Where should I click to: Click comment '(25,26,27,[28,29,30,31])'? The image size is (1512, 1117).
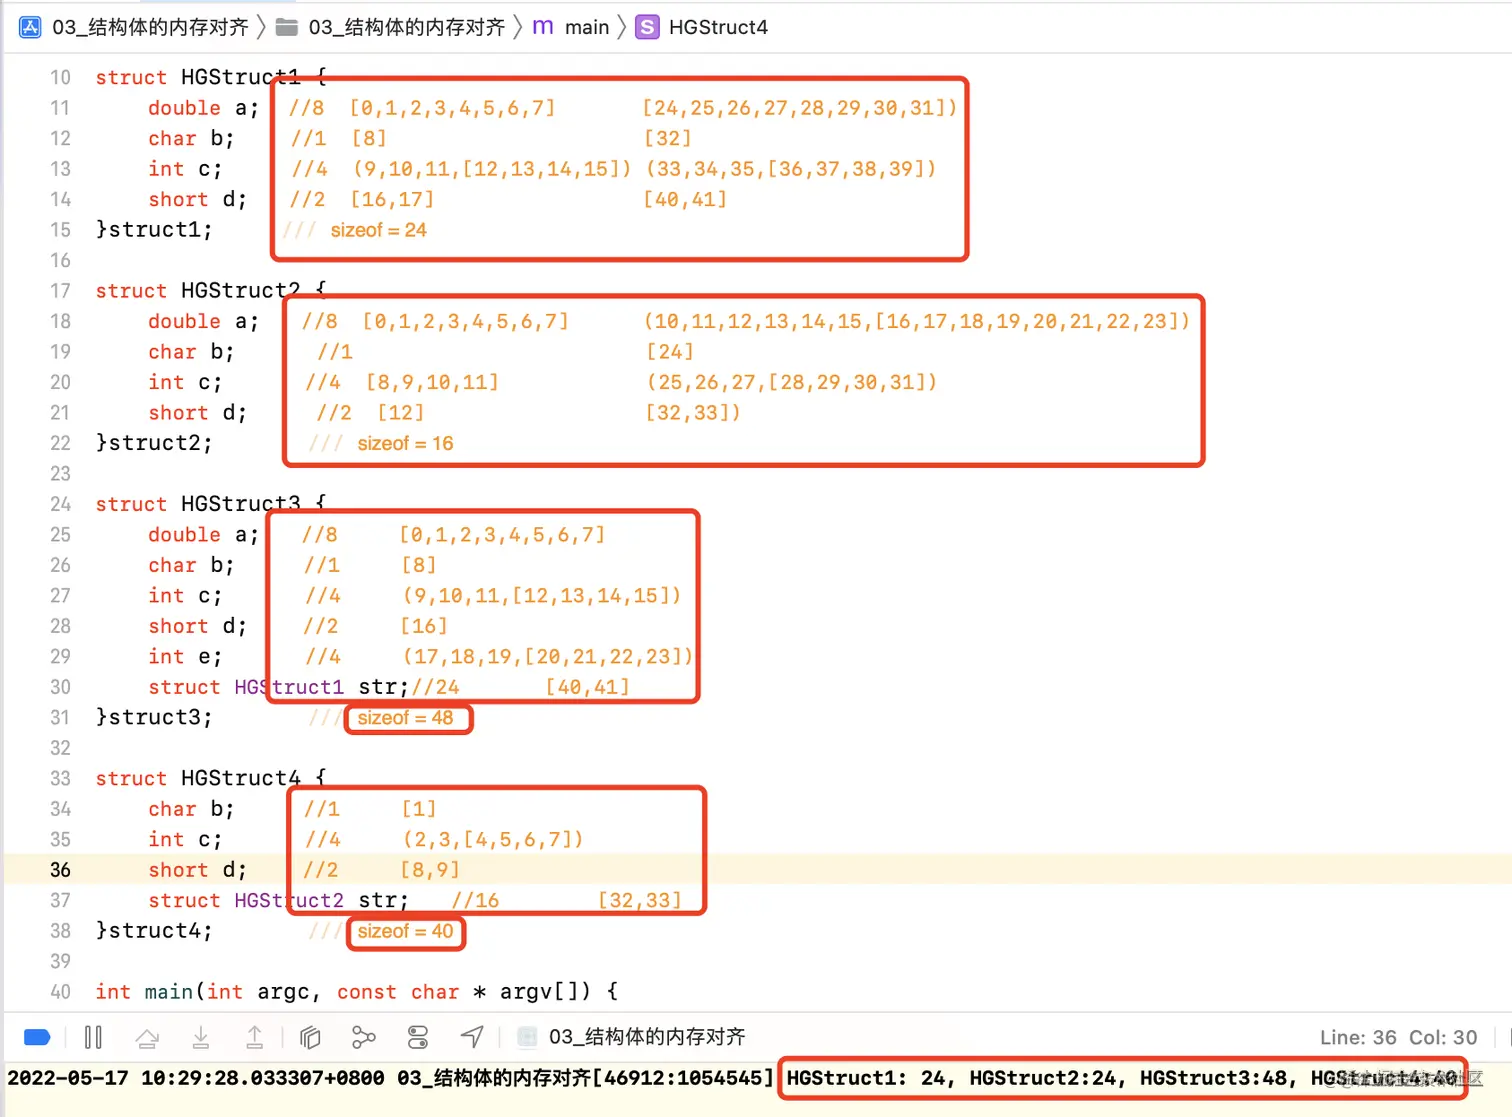791,382
